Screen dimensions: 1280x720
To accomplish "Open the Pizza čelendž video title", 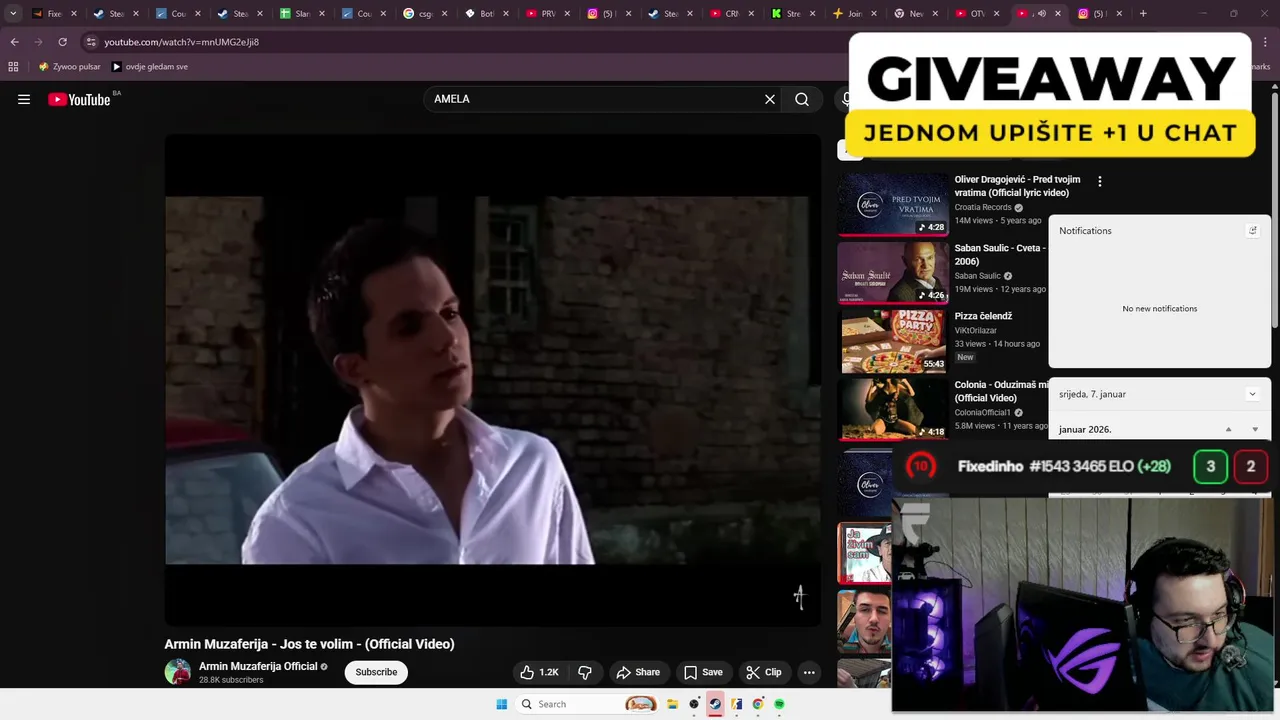I will (983, 316).
